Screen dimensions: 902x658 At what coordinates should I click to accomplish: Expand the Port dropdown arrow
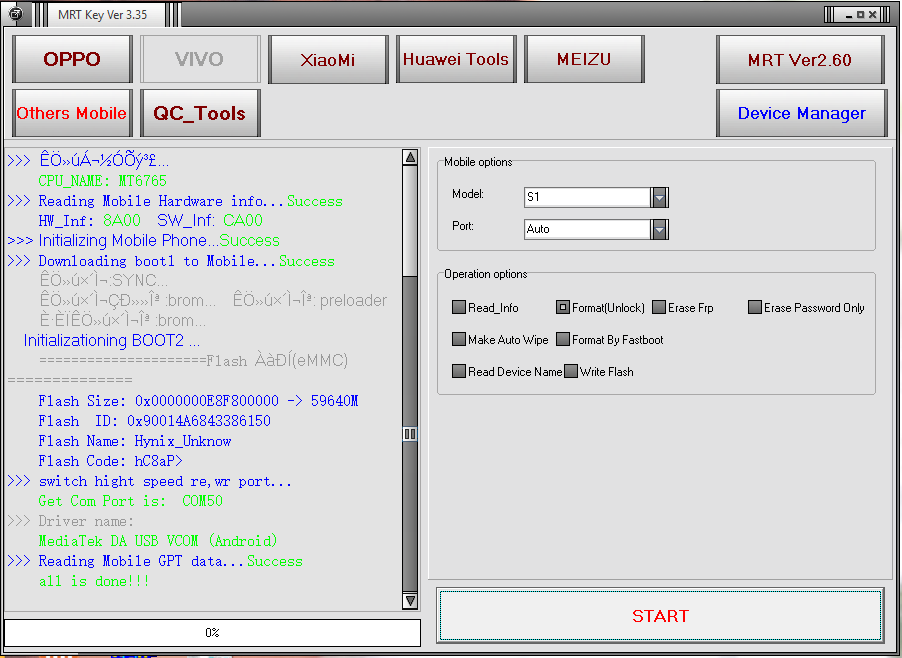pos(659,229)
